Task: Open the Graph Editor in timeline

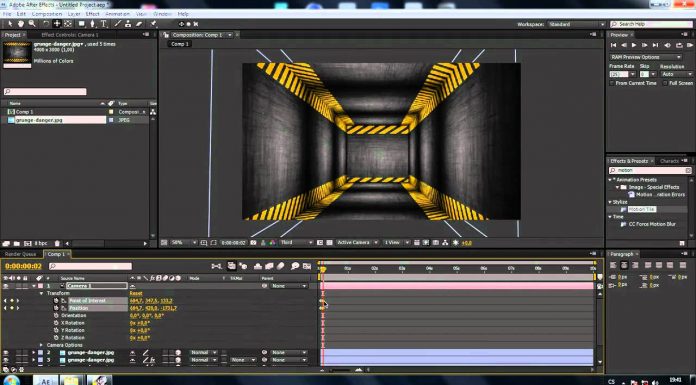Action: (x=307, y=266)
